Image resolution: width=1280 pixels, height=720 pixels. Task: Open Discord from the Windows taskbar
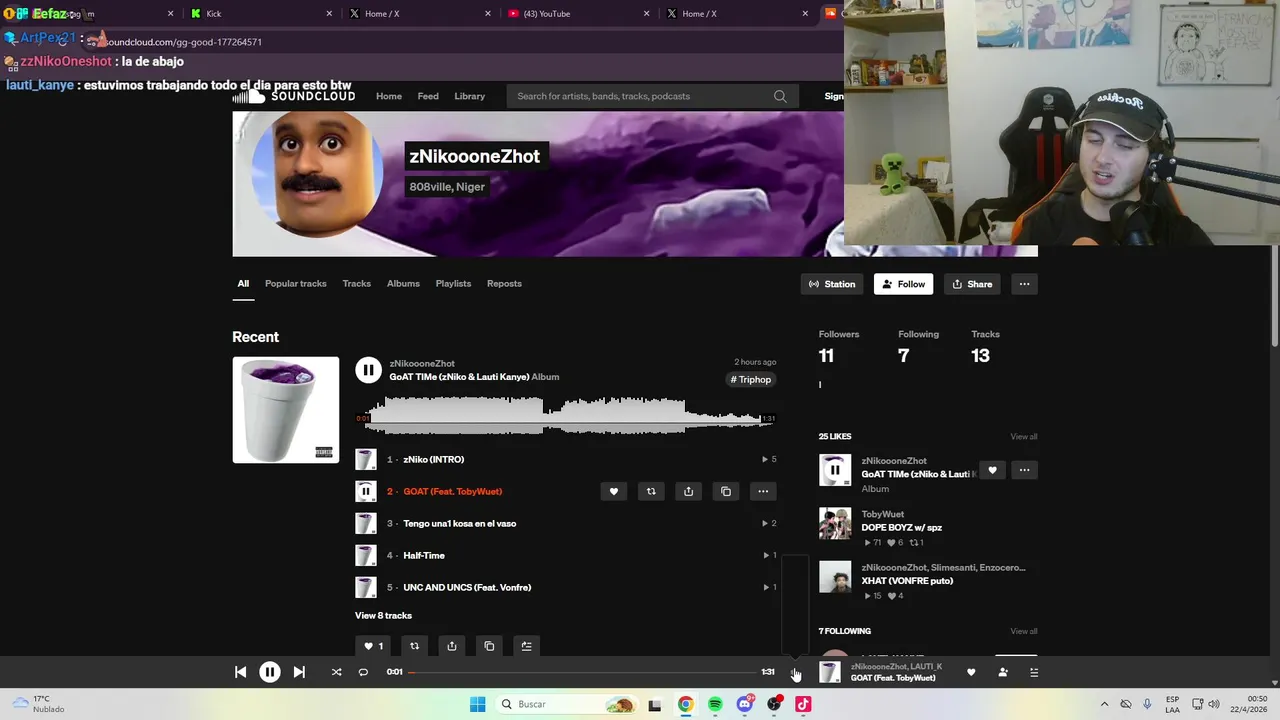coord(745,704)
